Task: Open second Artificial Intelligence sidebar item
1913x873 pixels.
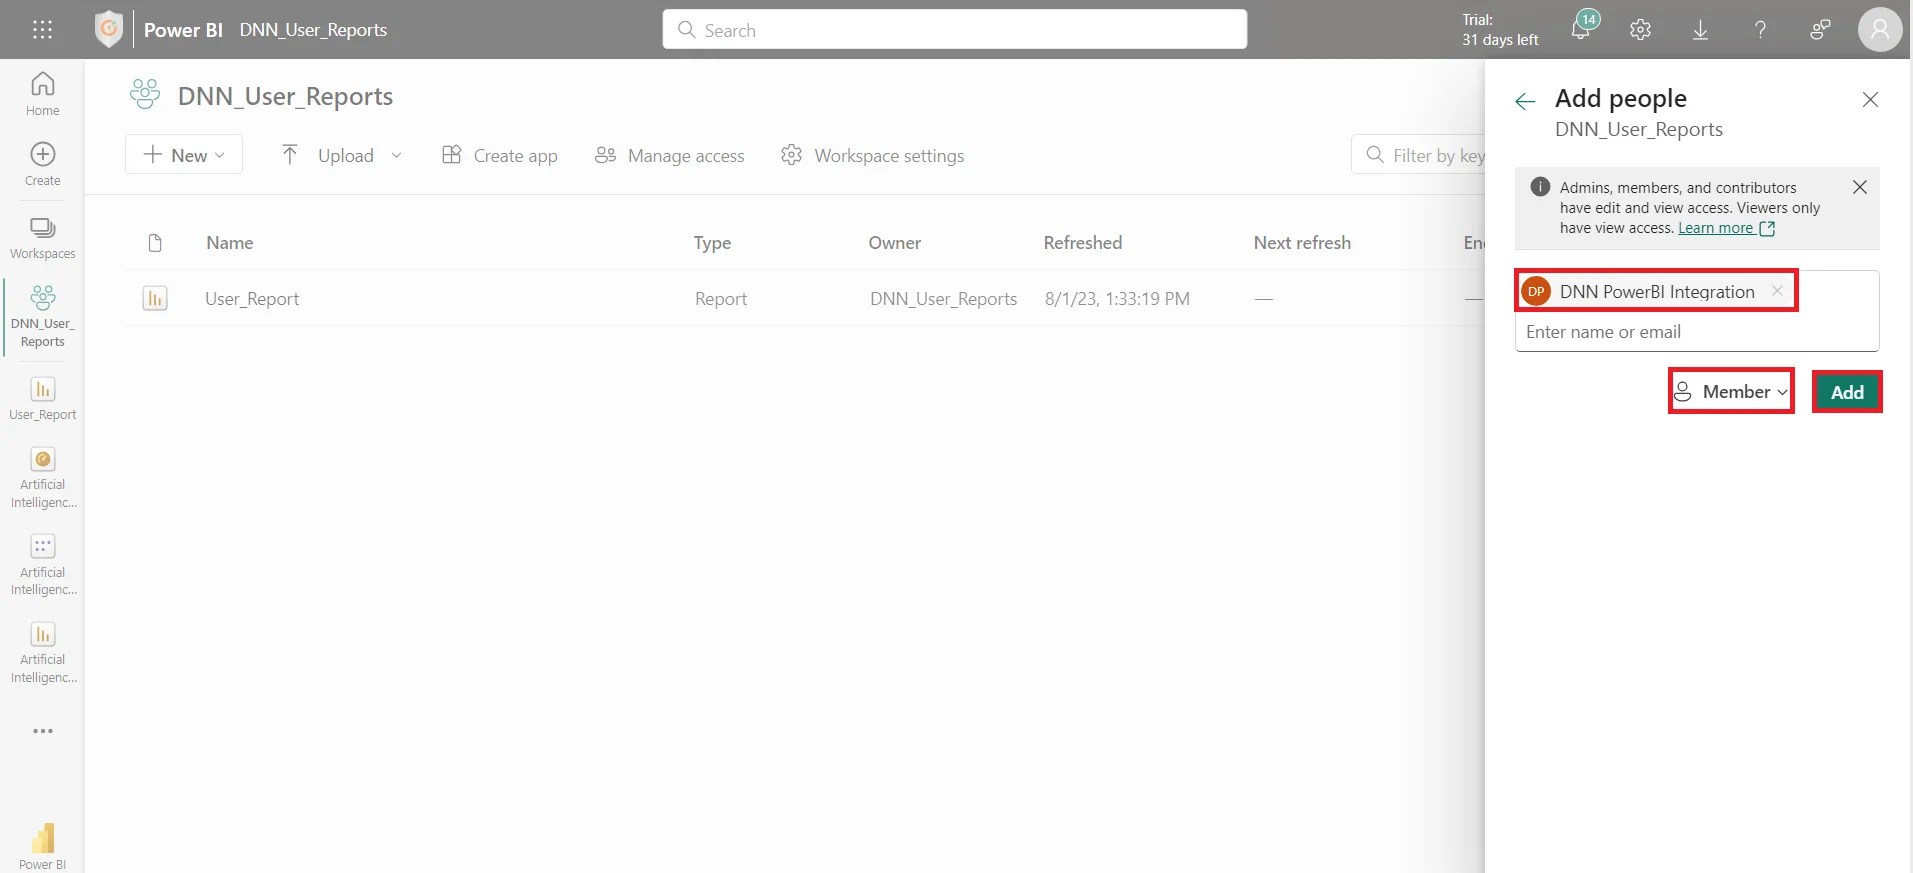Action: (x=42, y=565)
